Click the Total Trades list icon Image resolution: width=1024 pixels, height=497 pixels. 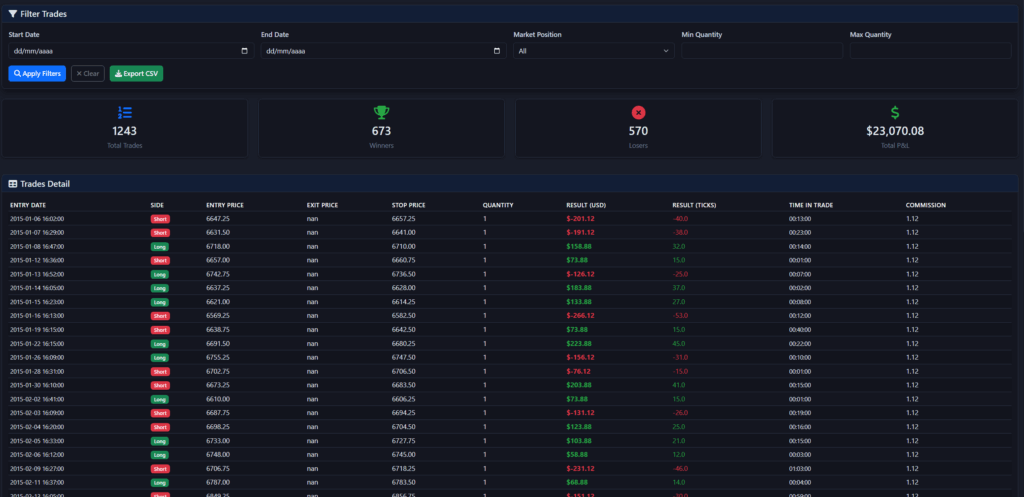click(x=125, y=113)
